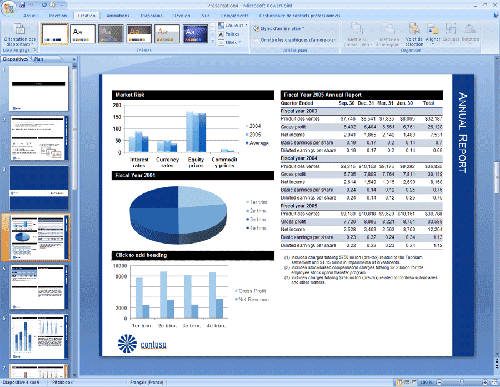Apply the dark blue starry theme thumbnail
This screenshot has width=500, height=387.
click(x=195, y=34)
